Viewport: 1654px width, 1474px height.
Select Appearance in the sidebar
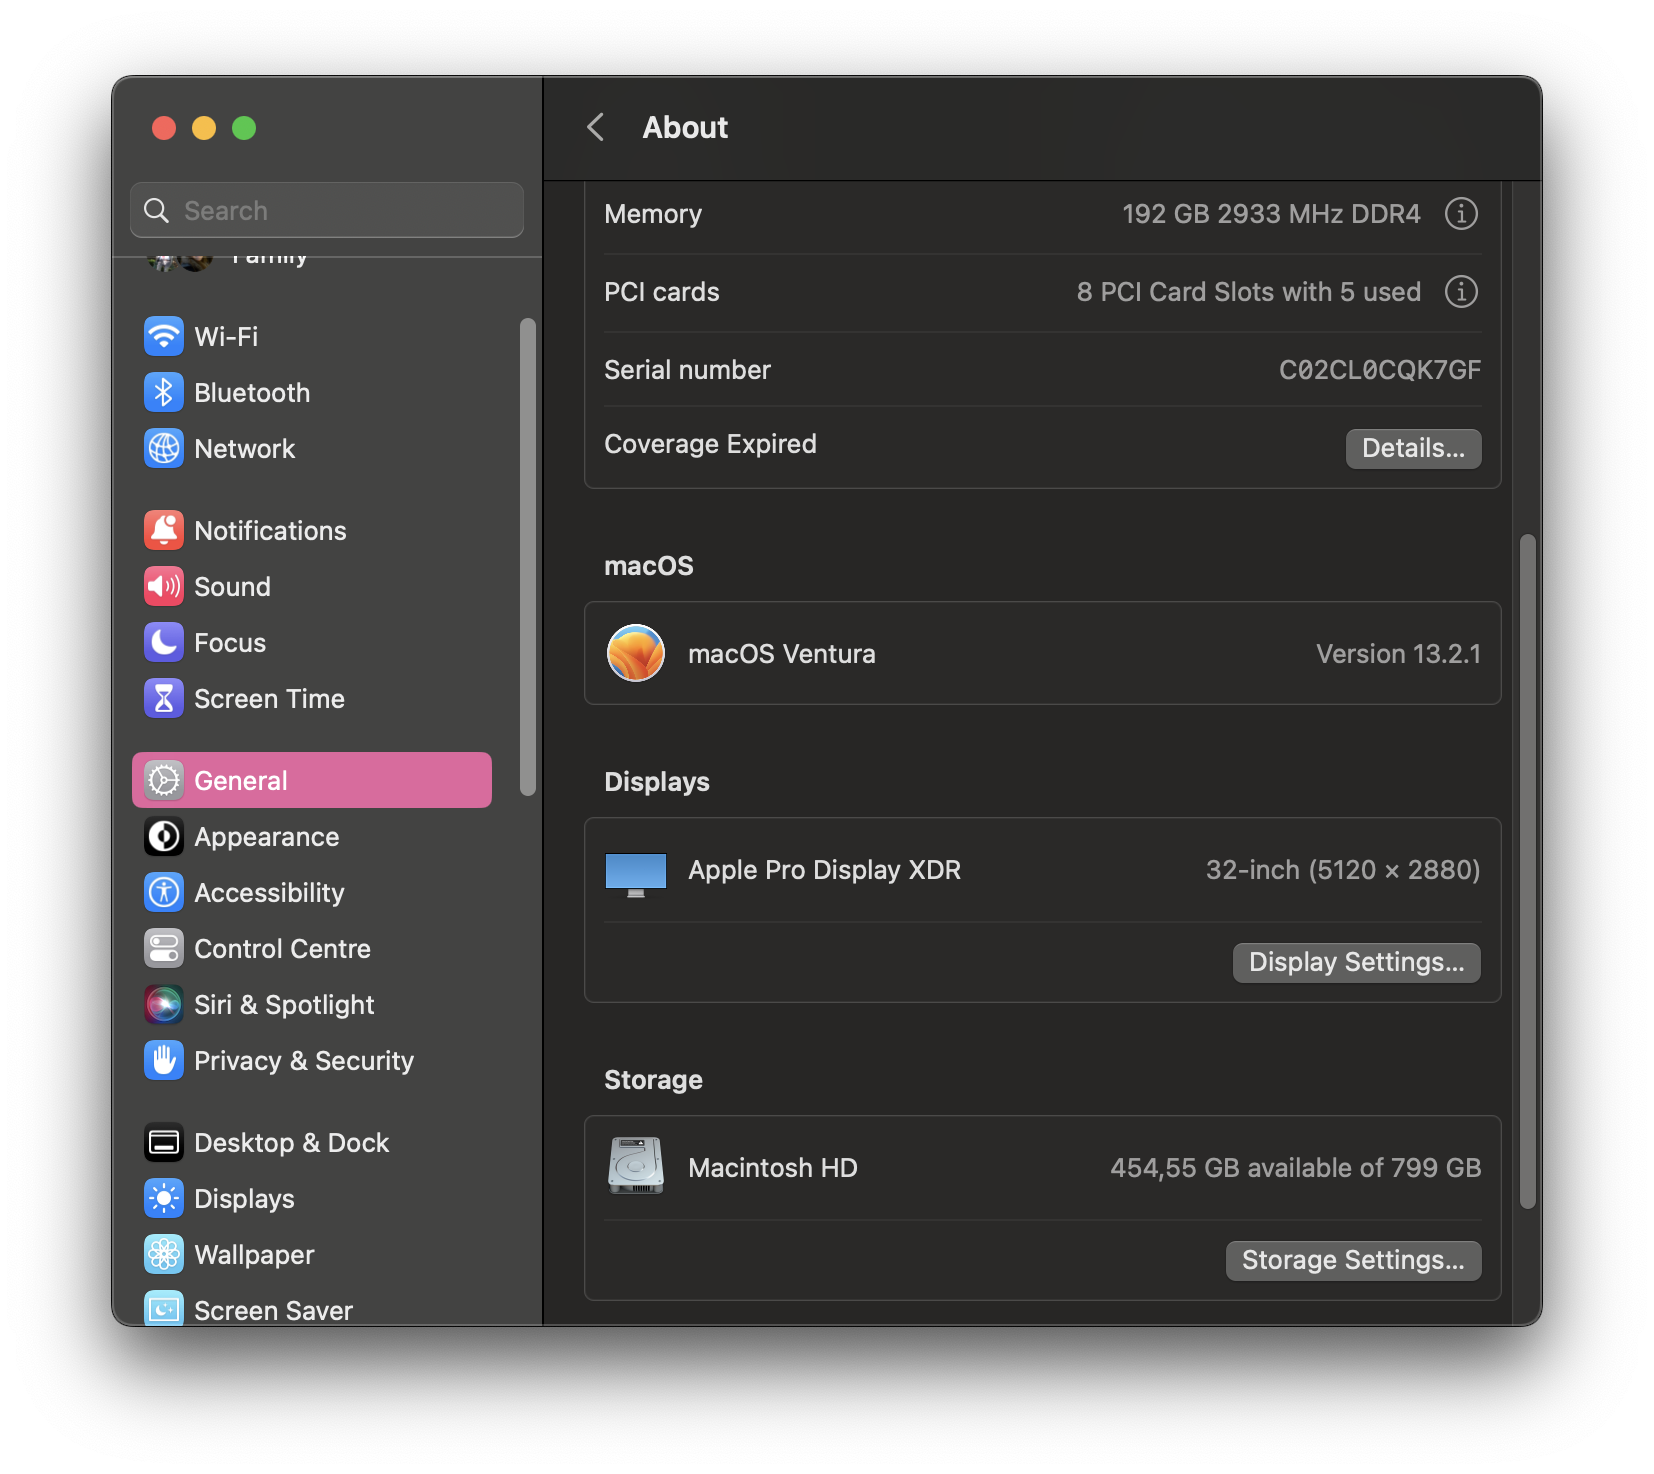[x=312, y=836]
